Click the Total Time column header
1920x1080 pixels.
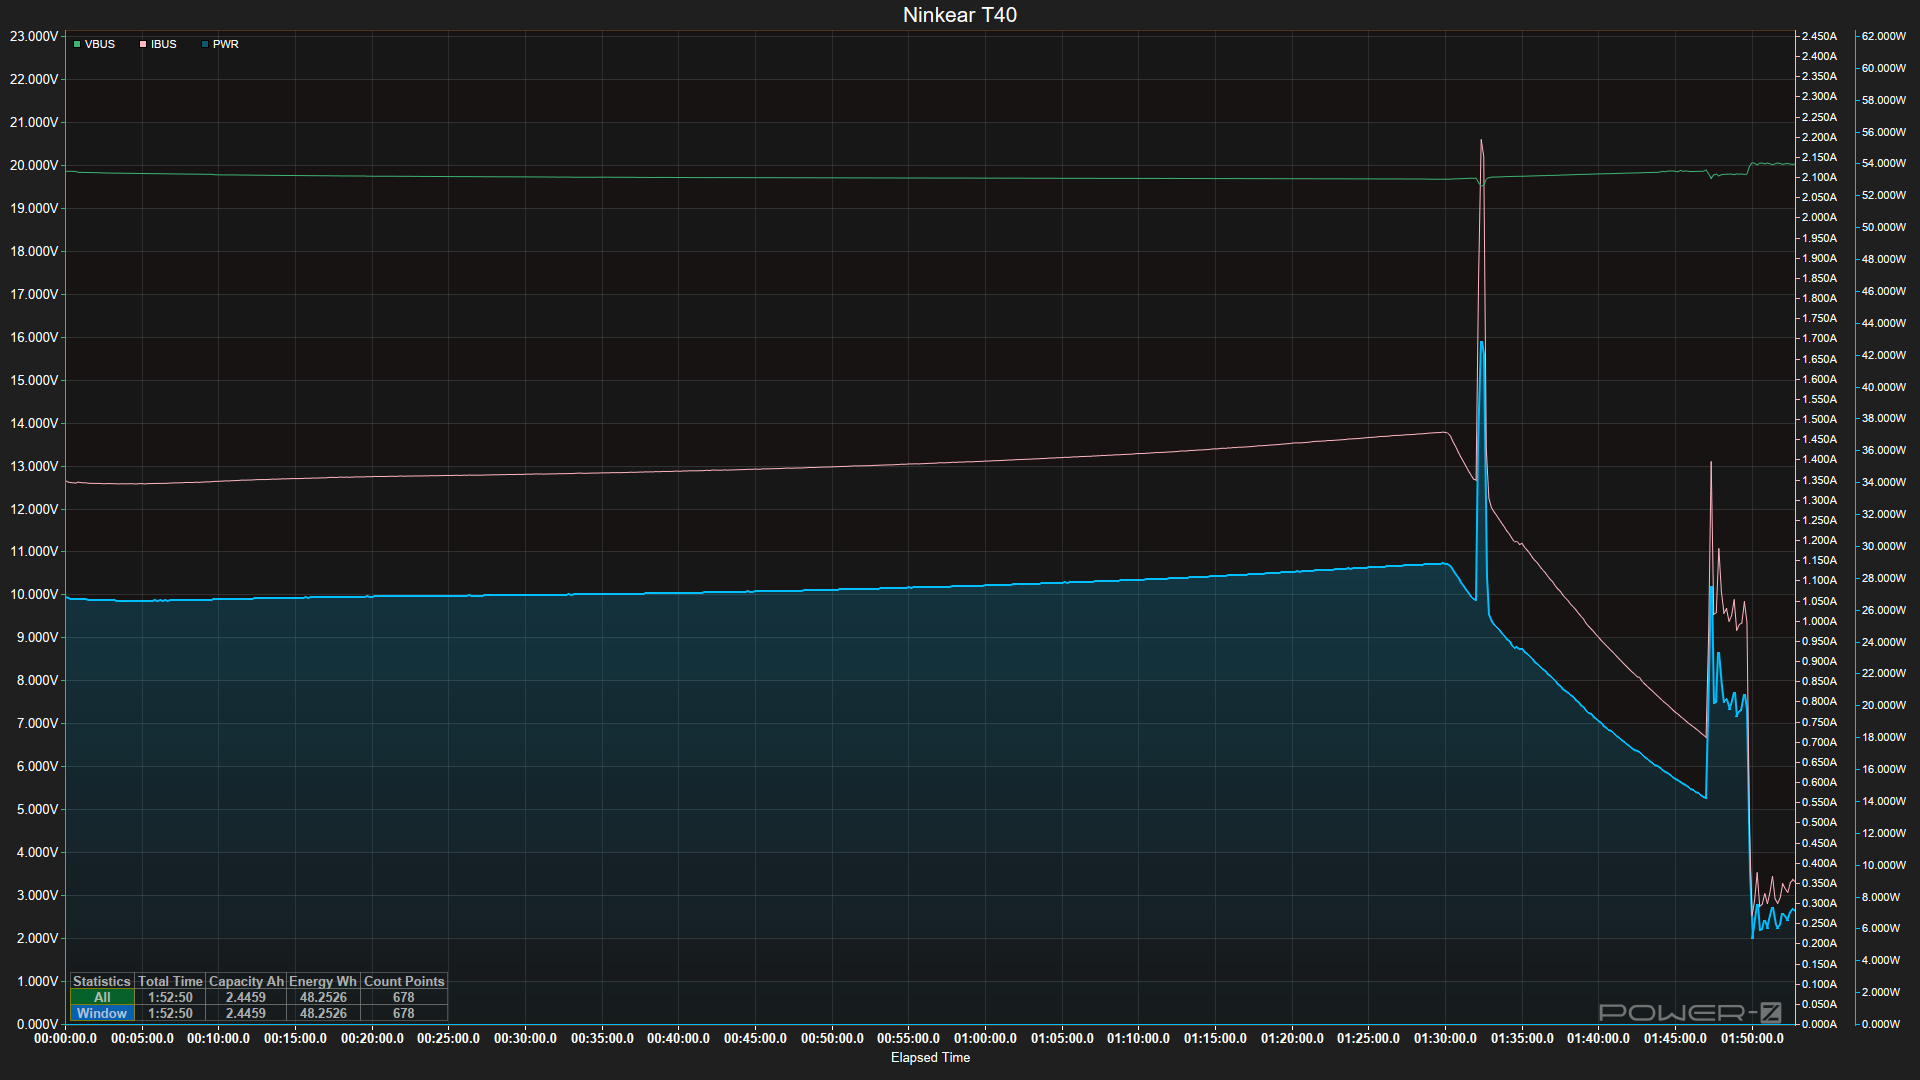tap(170, 981)
